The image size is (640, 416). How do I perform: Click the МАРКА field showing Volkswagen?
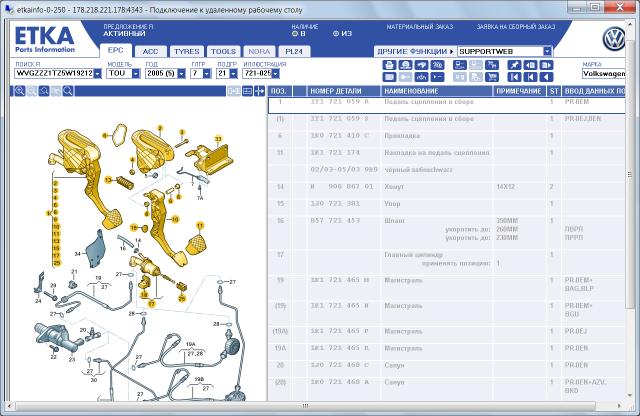pos(603,73)
